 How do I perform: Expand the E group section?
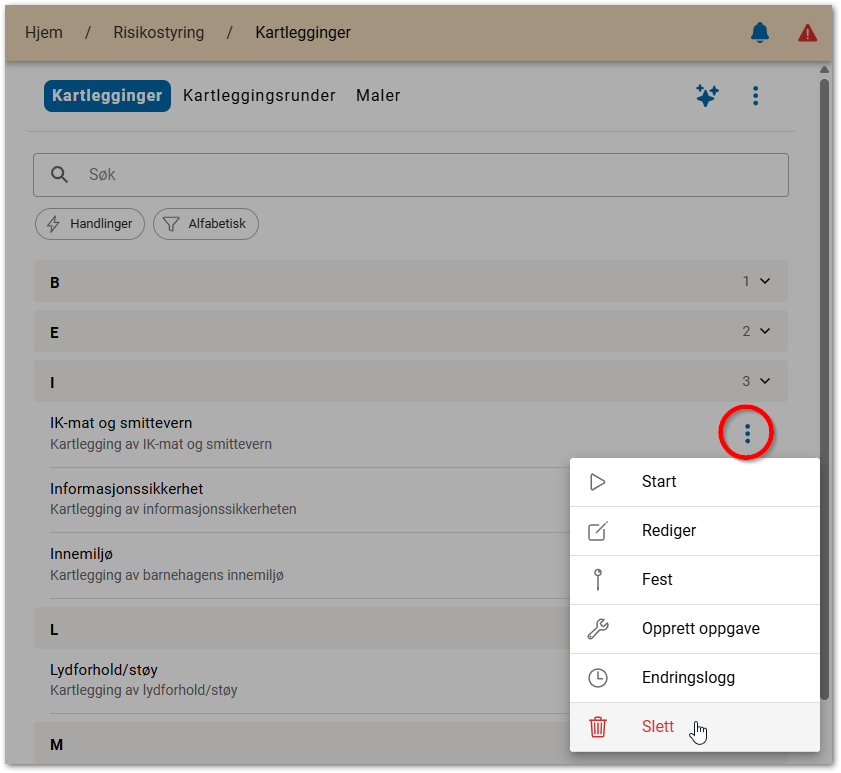coord(410,331)
